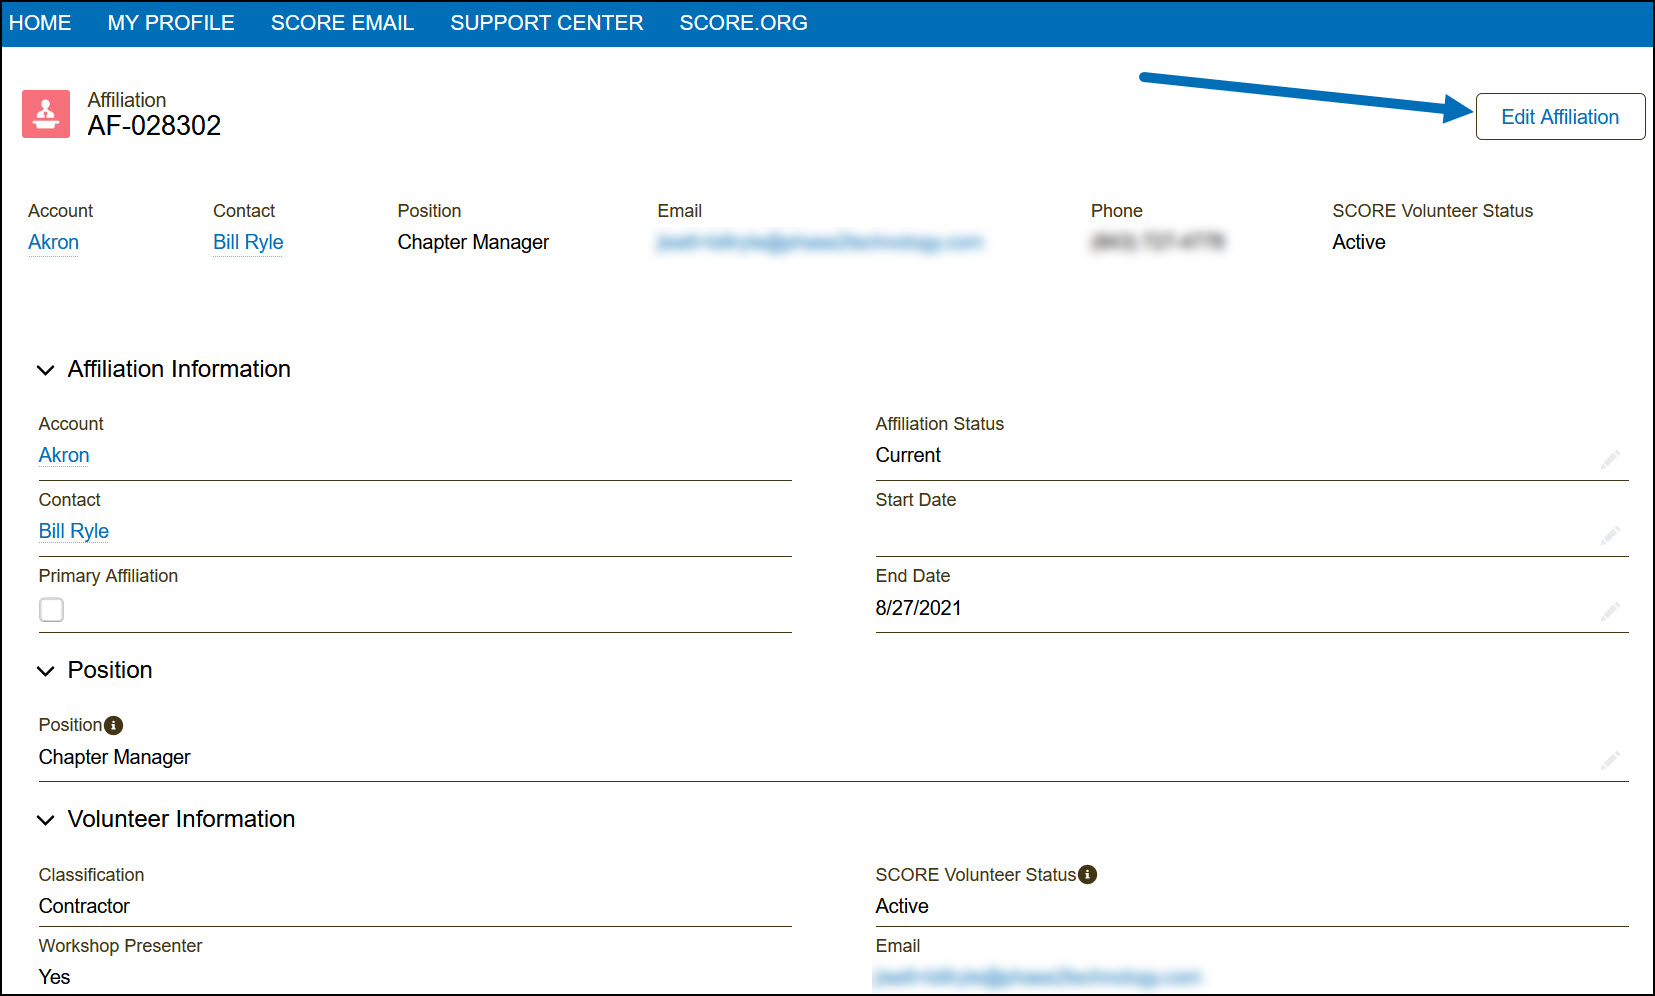Open SCORE EMAIL from top navigation
1655x996 pixels.
(342, 23)
